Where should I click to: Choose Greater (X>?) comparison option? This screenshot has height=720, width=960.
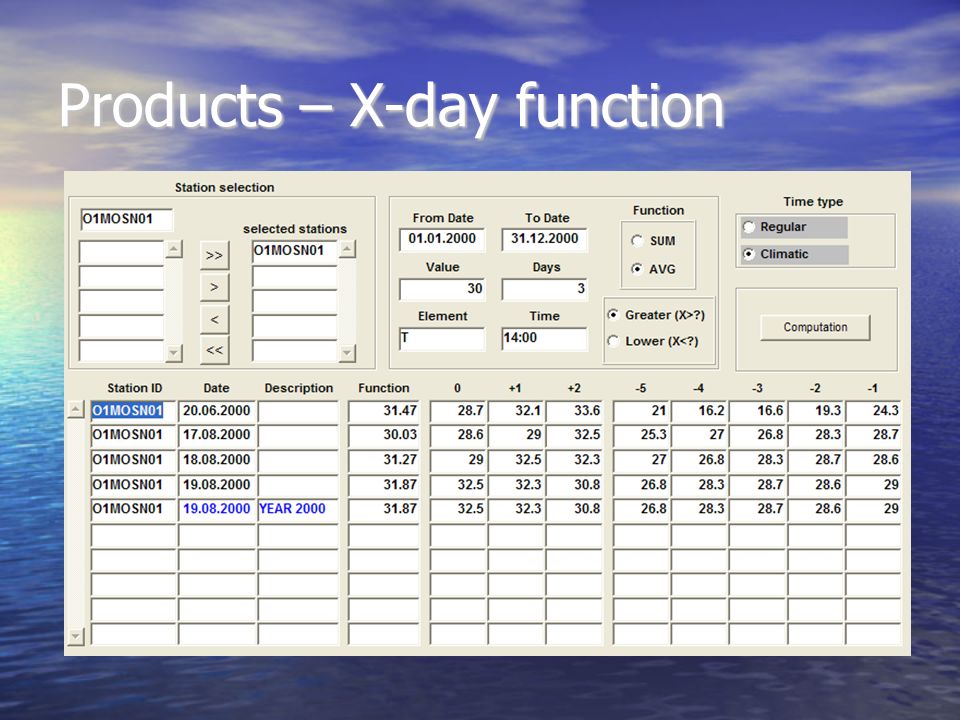[613, 315]
